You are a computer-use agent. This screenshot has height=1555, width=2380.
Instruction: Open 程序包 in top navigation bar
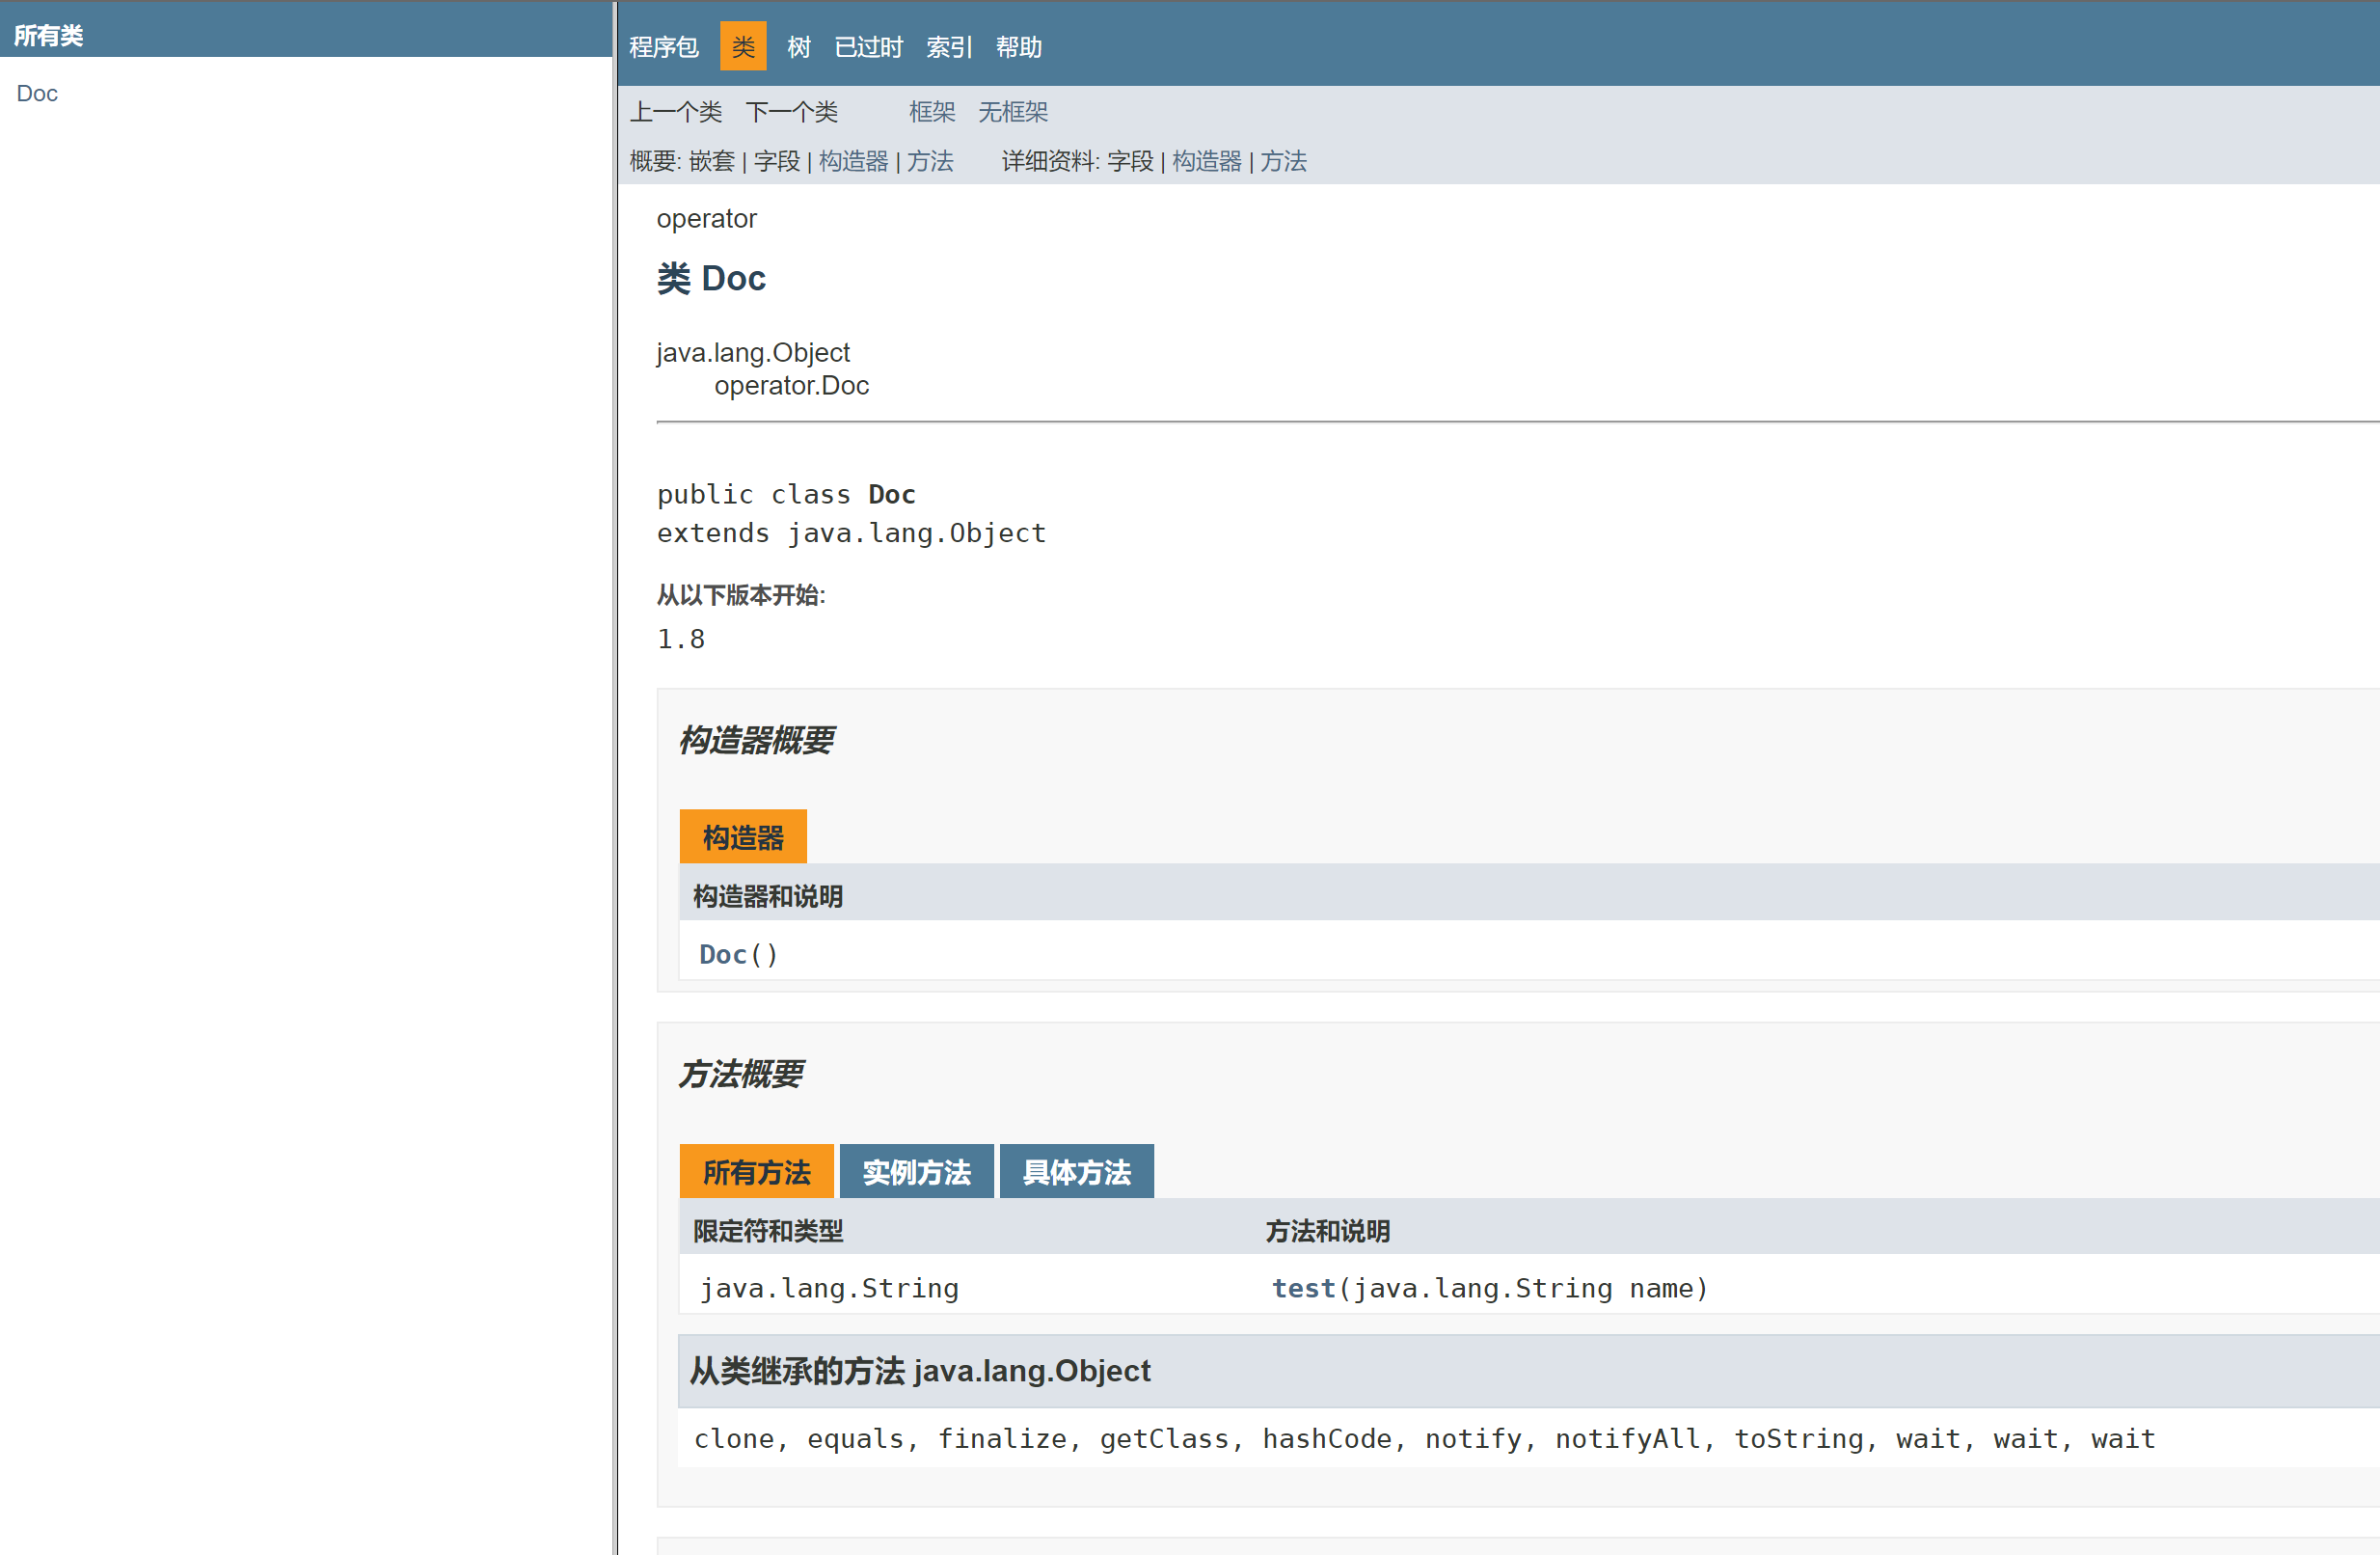[663, 47]
